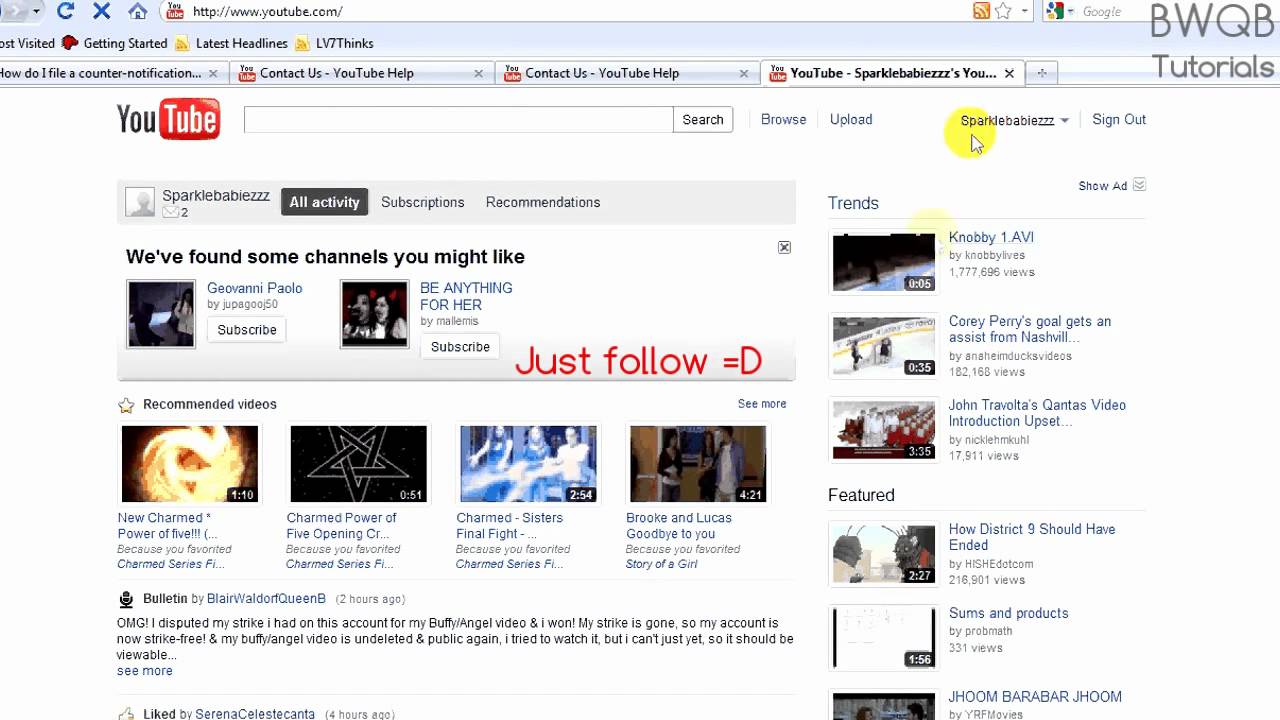
Task: Click the Sparklebabiezzz profile avatar
Action: coord(140,202)
